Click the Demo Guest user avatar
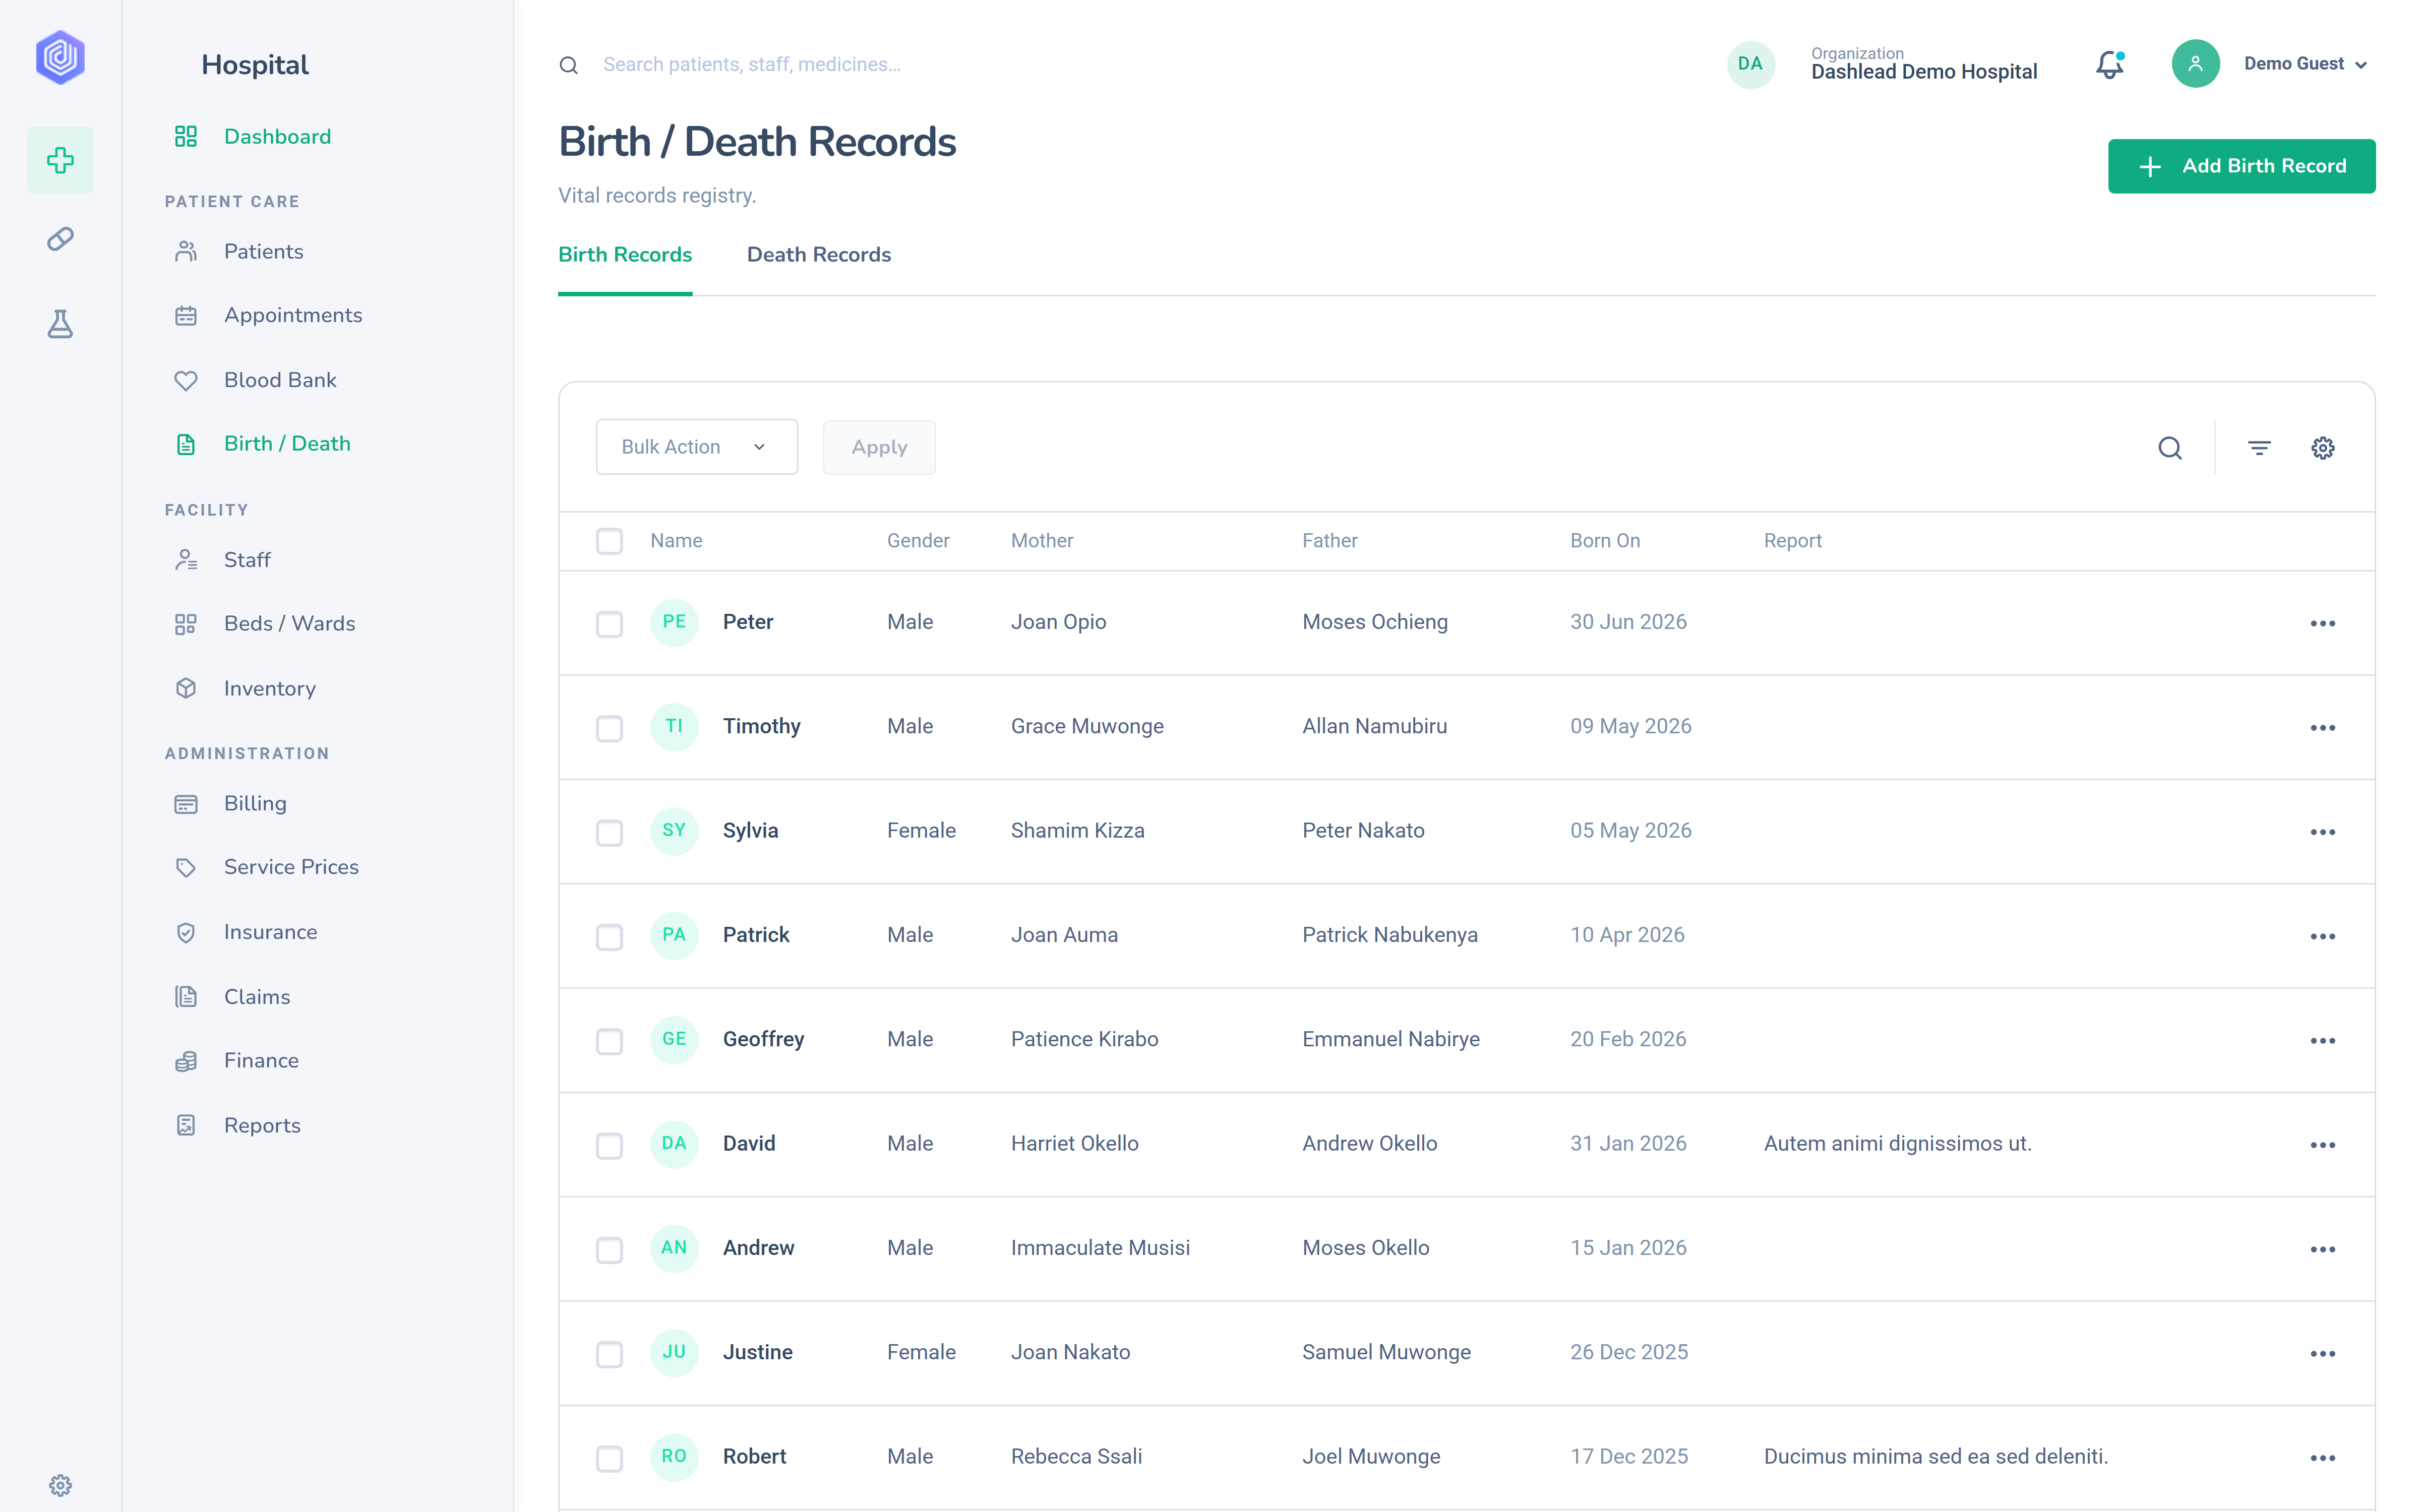 [x=2195, y=64]
